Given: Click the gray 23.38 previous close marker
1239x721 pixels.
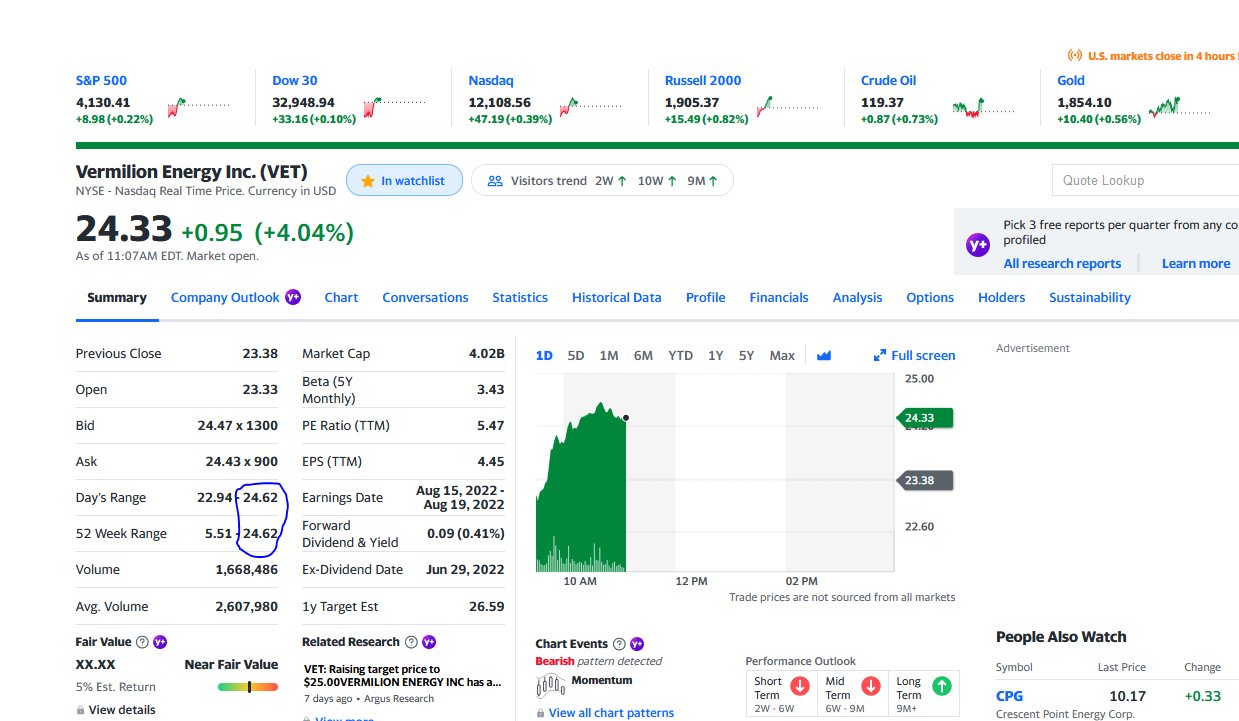Looking at the screenshot, I should (x=926, y=480).
